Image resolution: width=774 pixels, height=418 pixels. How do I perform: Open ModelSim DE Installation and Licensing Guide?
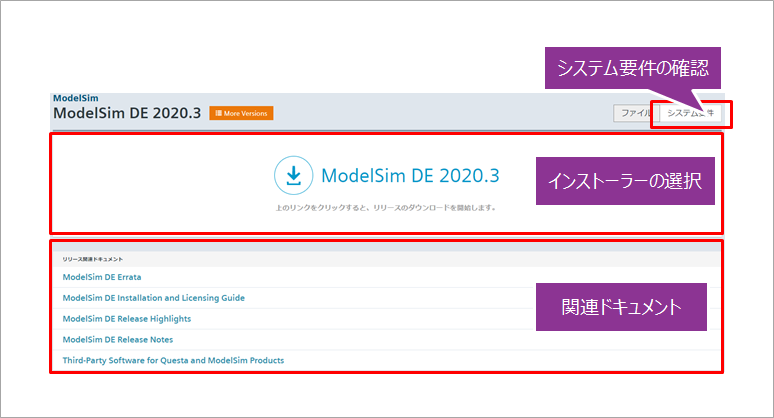(x=153, y=298)
